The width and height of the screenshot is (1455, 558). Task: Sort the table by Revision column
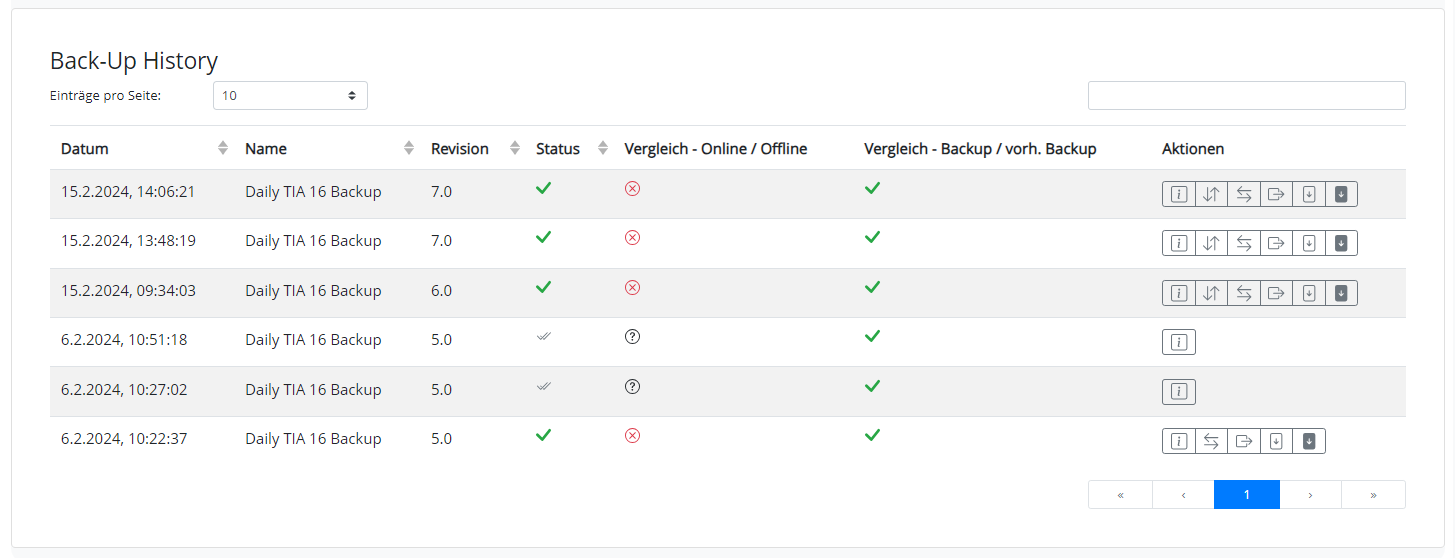(514, 148)
